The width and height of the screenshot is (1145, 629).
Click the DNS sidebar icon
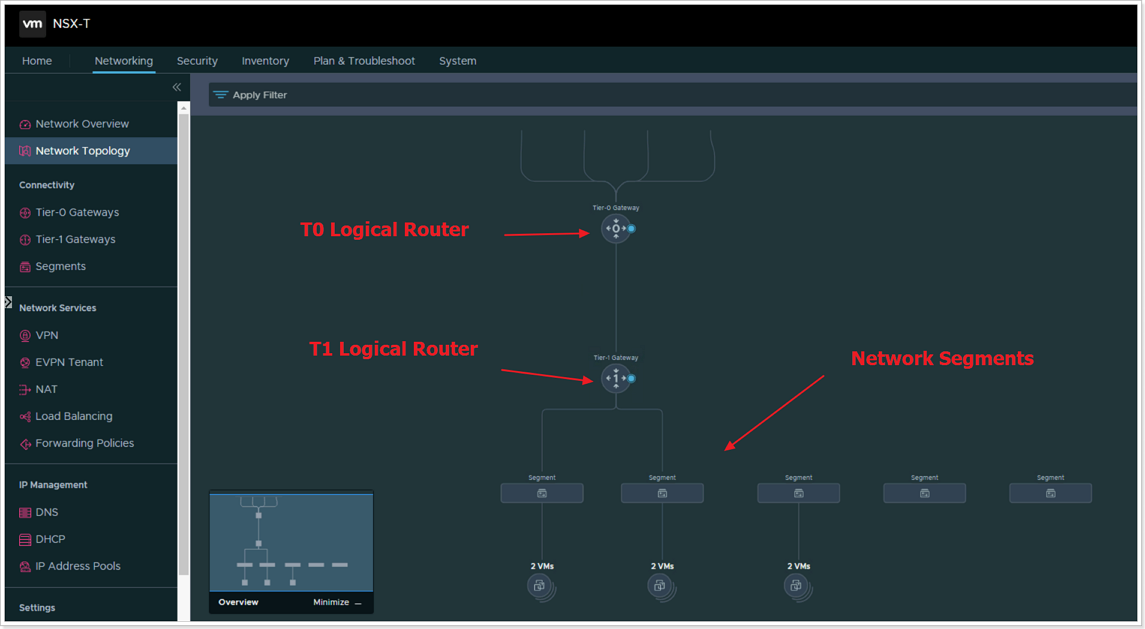(x=25, y=513)
